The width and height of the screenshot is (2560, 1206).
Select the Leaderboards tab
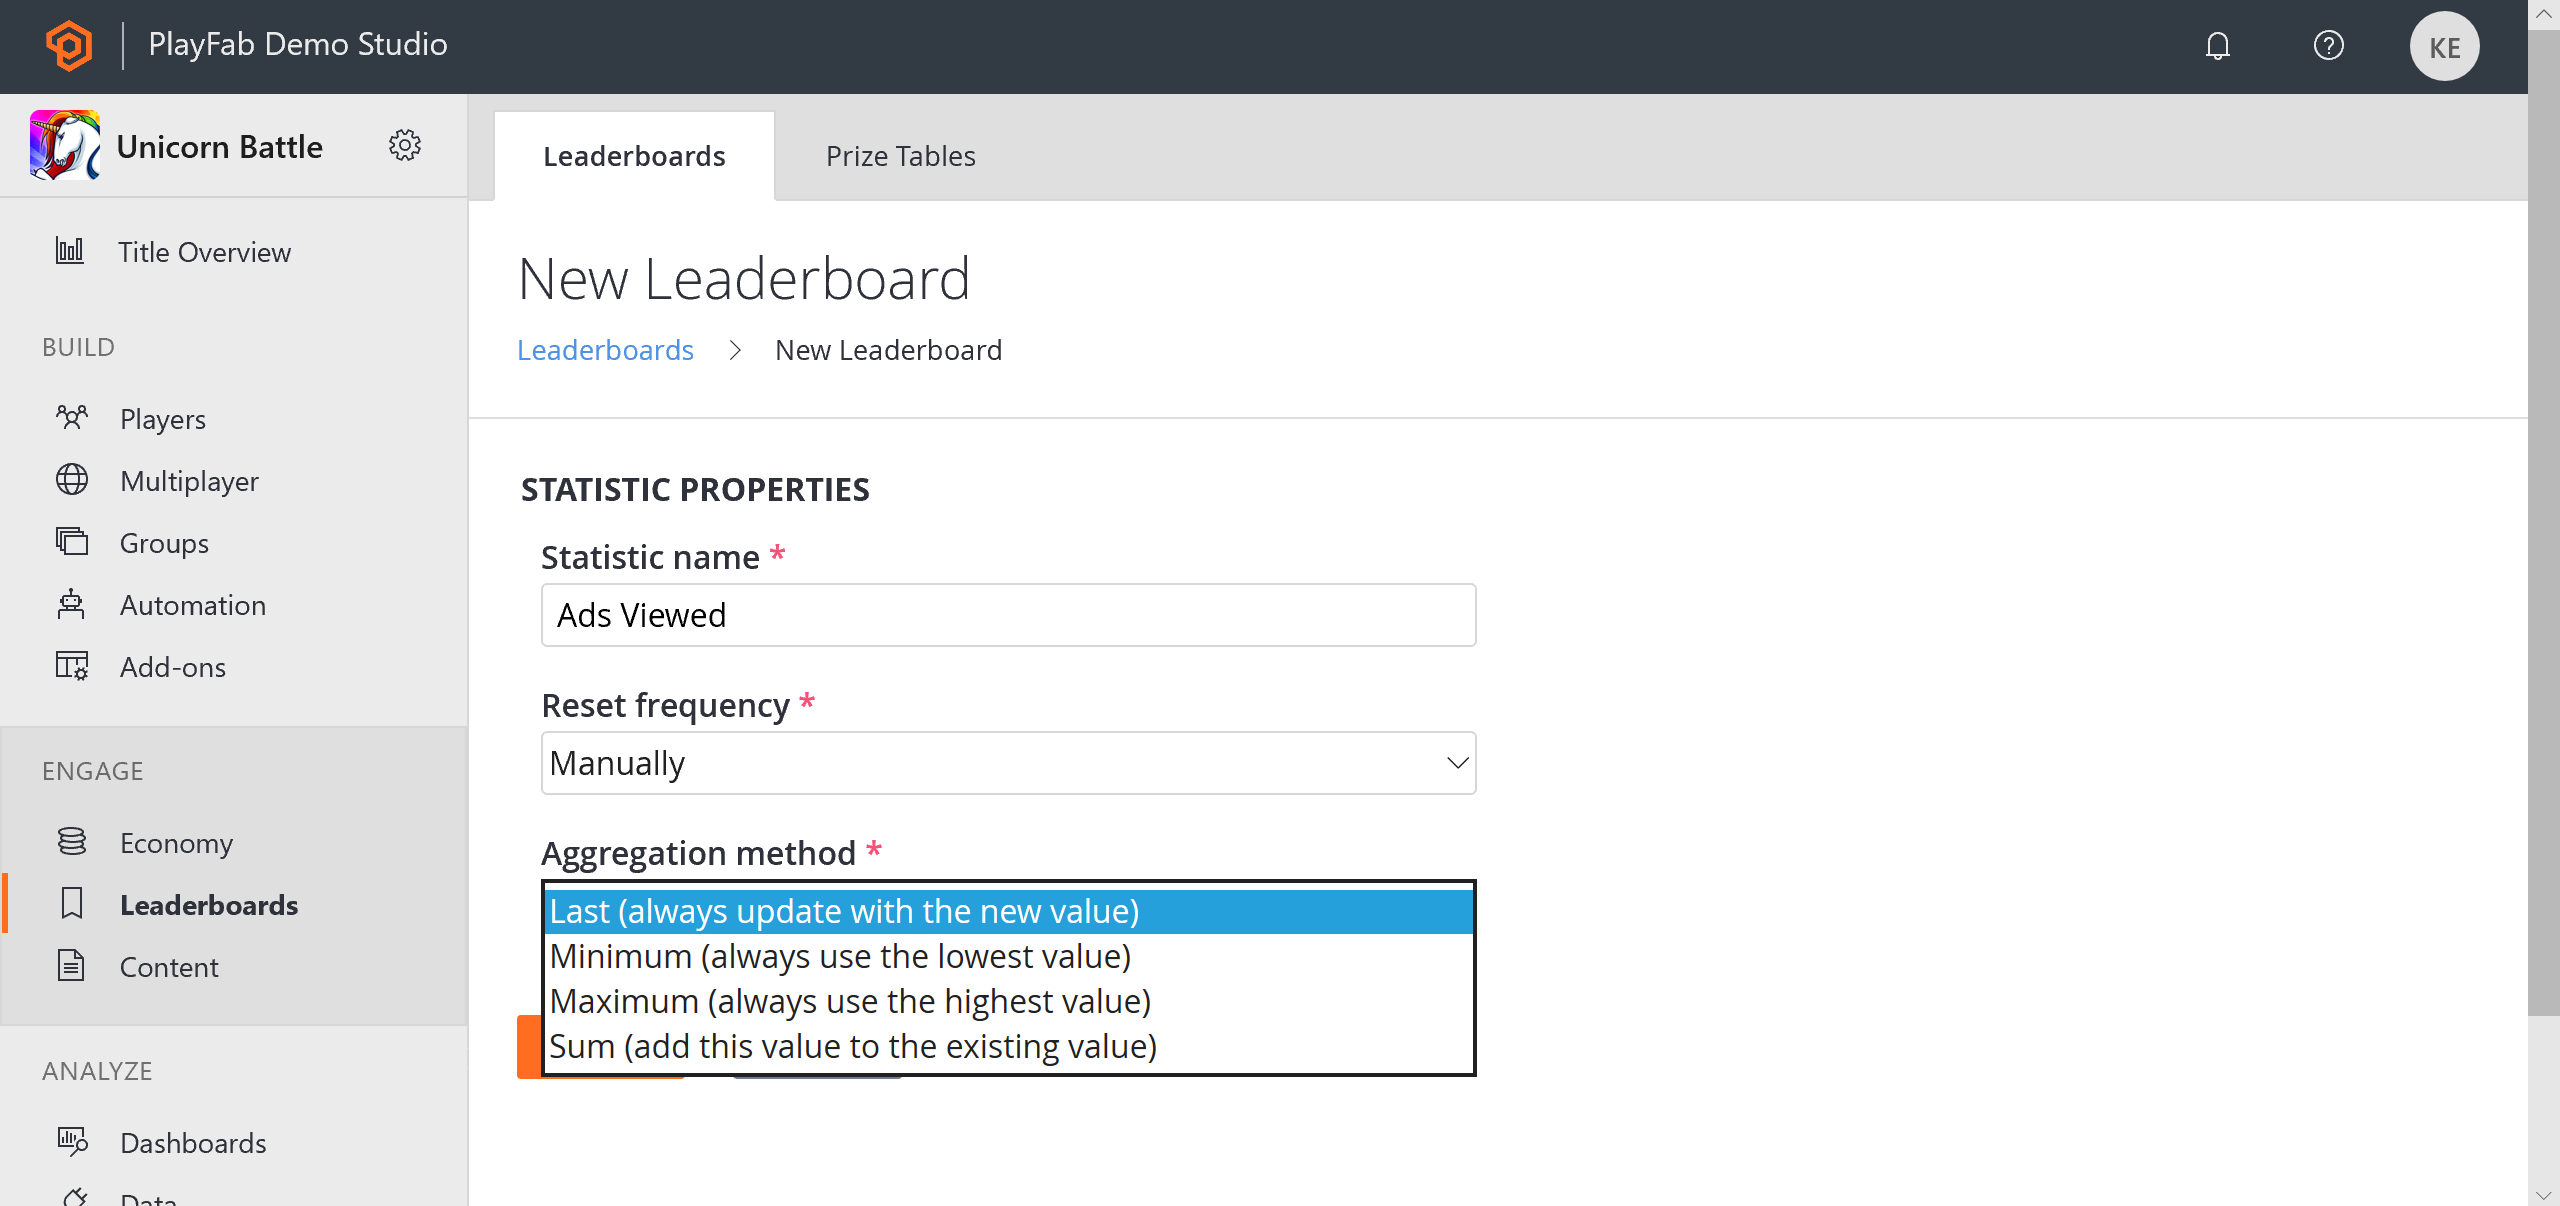[635, 155]
